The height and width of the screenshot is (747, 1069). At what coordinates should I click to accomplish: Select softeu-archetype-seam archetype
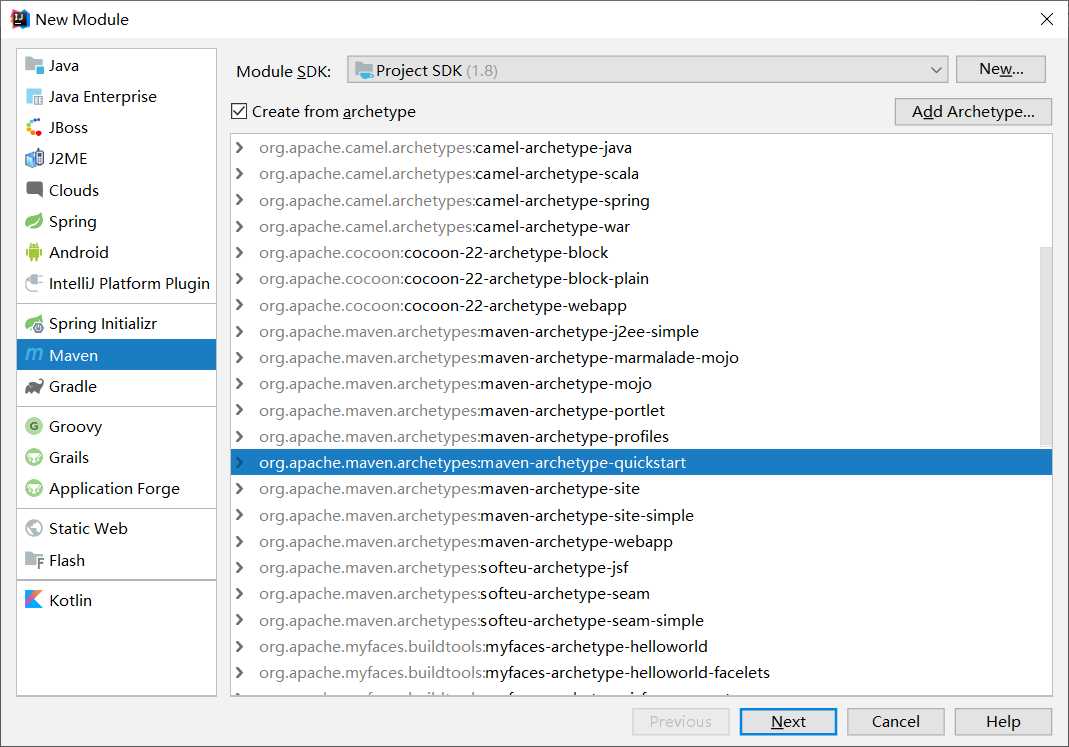(641, 594)
